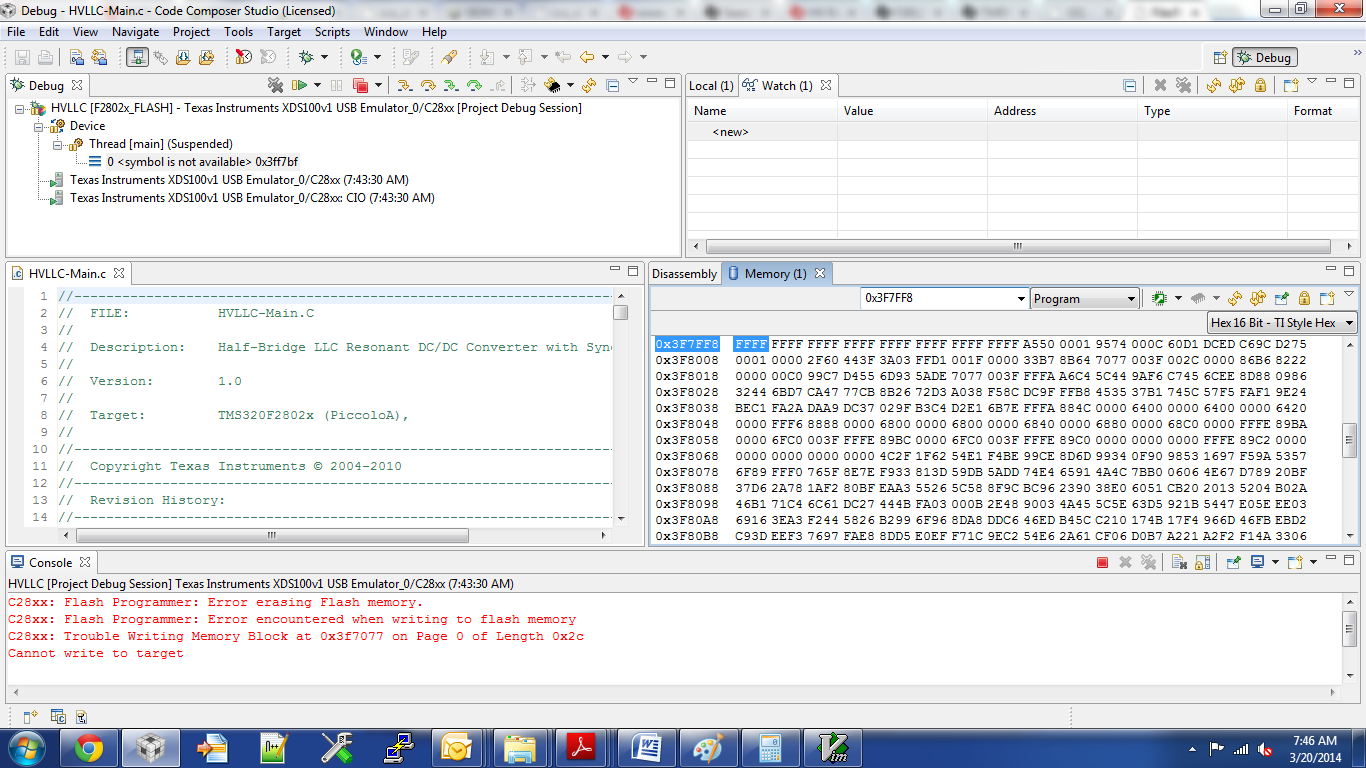Click the Chrome icon in Windows taskbar
Image resolution: width=1366 pixels, height=768 pixels.
coord(89,748)
